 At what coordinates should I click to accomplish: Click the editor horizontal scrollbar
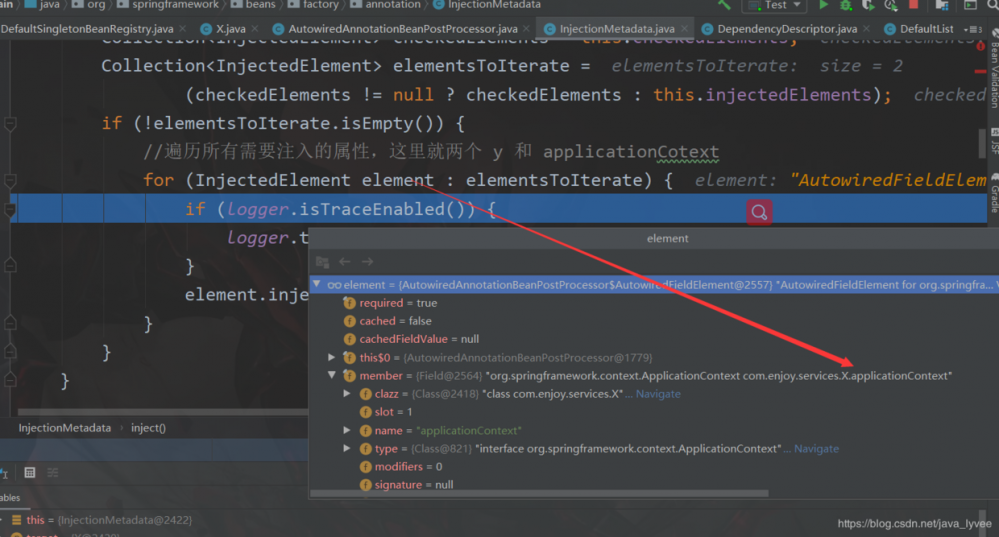[x=163, y=412]
